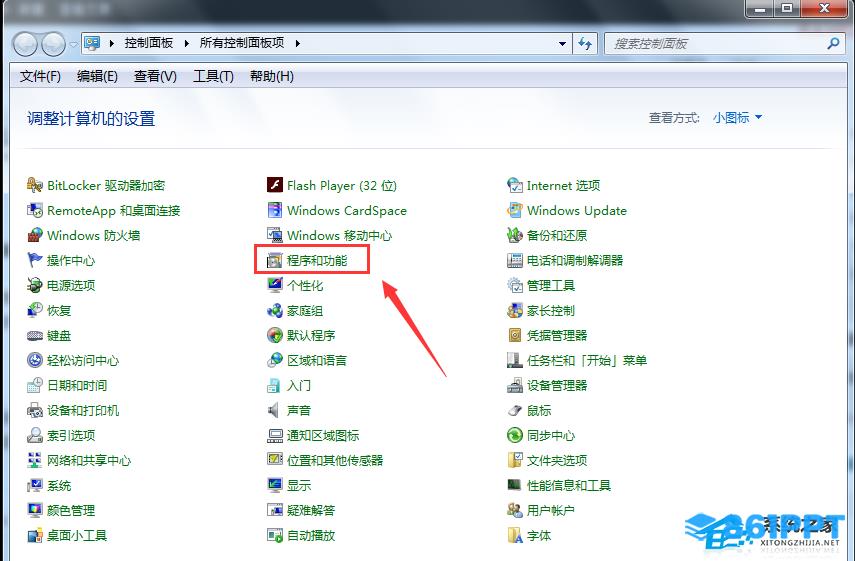Open the 个性化 personalization icon
The height and width of the screenshot is (561, 855).
tap(275, 285)
